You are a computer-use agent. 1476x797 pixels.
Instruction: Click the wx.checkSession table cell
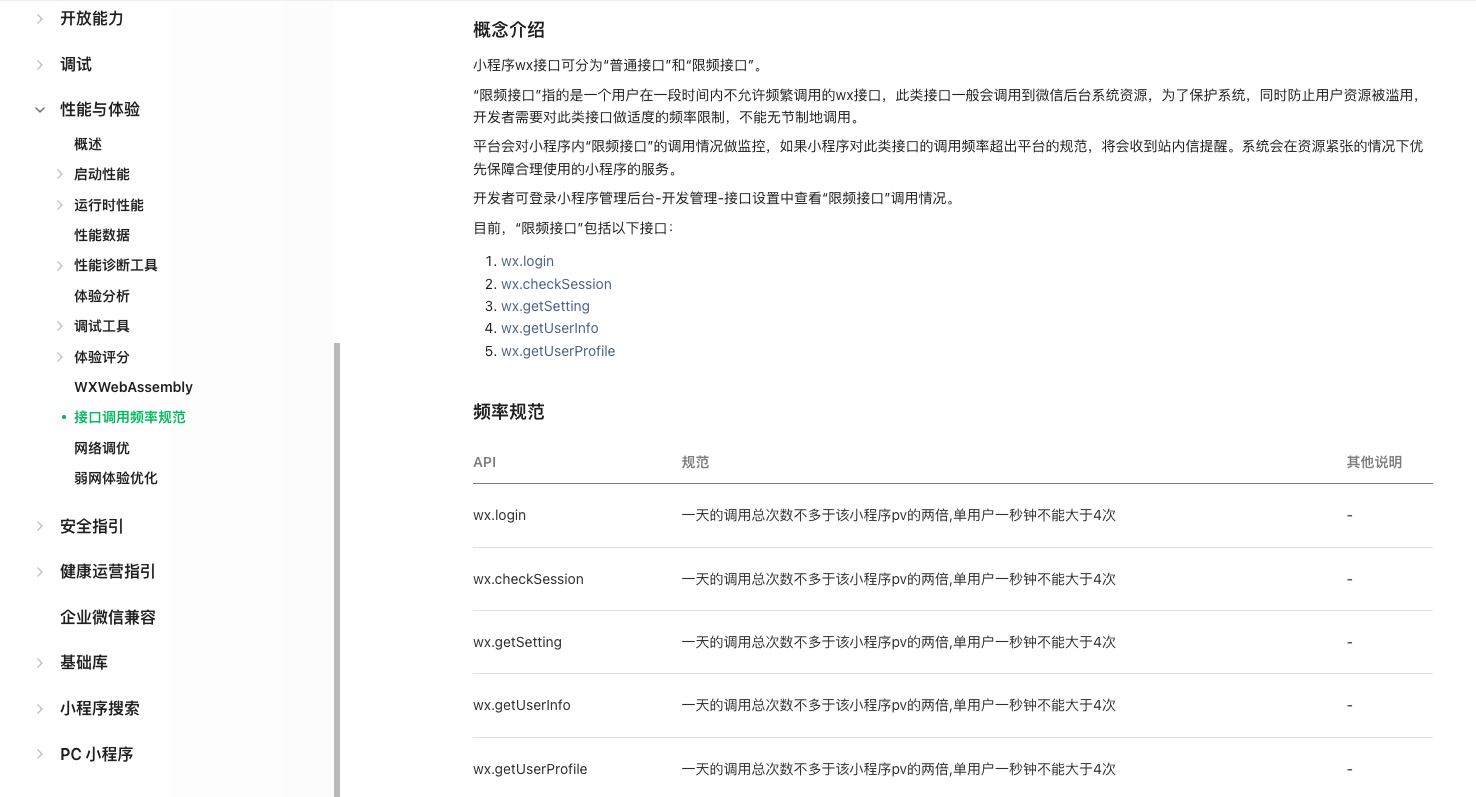pyautogui.click(x=528, y=579)
